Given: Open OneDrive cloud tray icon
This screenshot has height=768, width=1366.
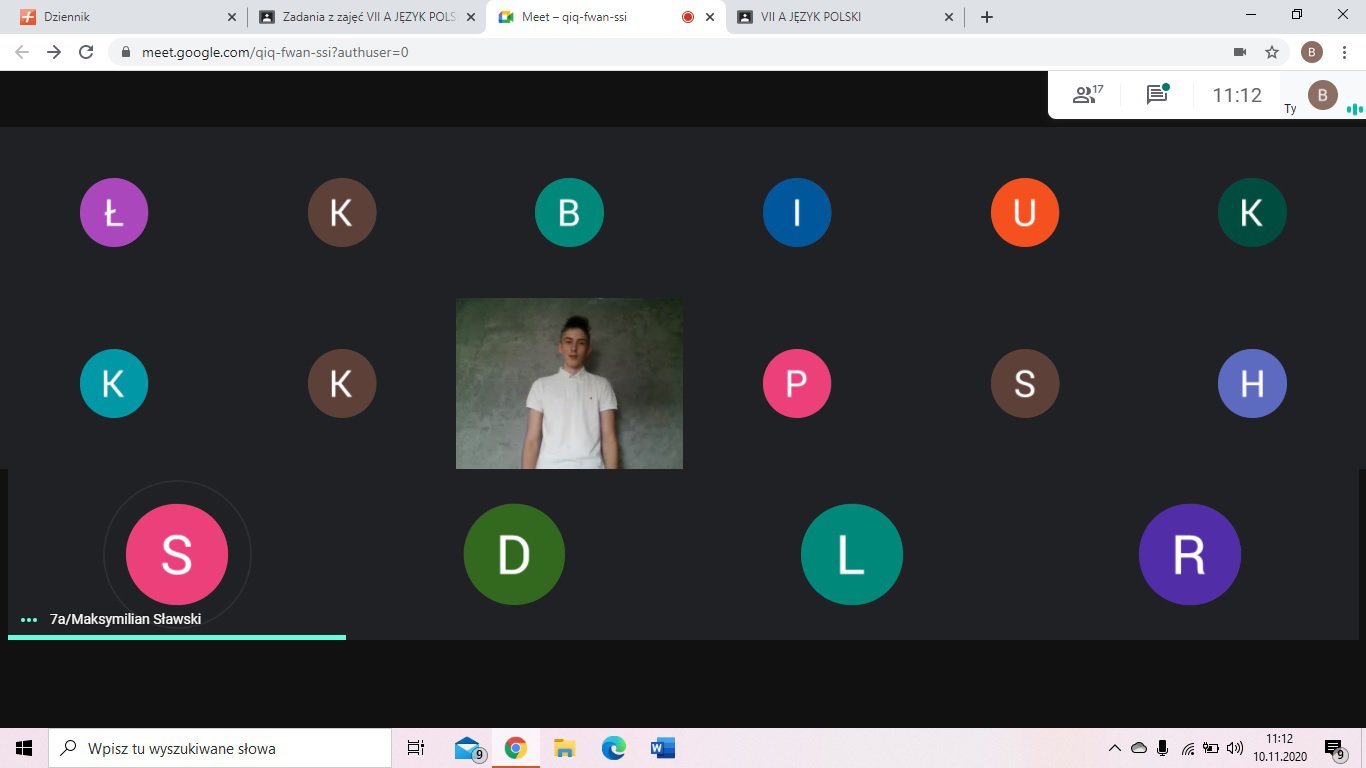Looking at the screenshot, I should pyautogui.click(x=1139, y=748).
